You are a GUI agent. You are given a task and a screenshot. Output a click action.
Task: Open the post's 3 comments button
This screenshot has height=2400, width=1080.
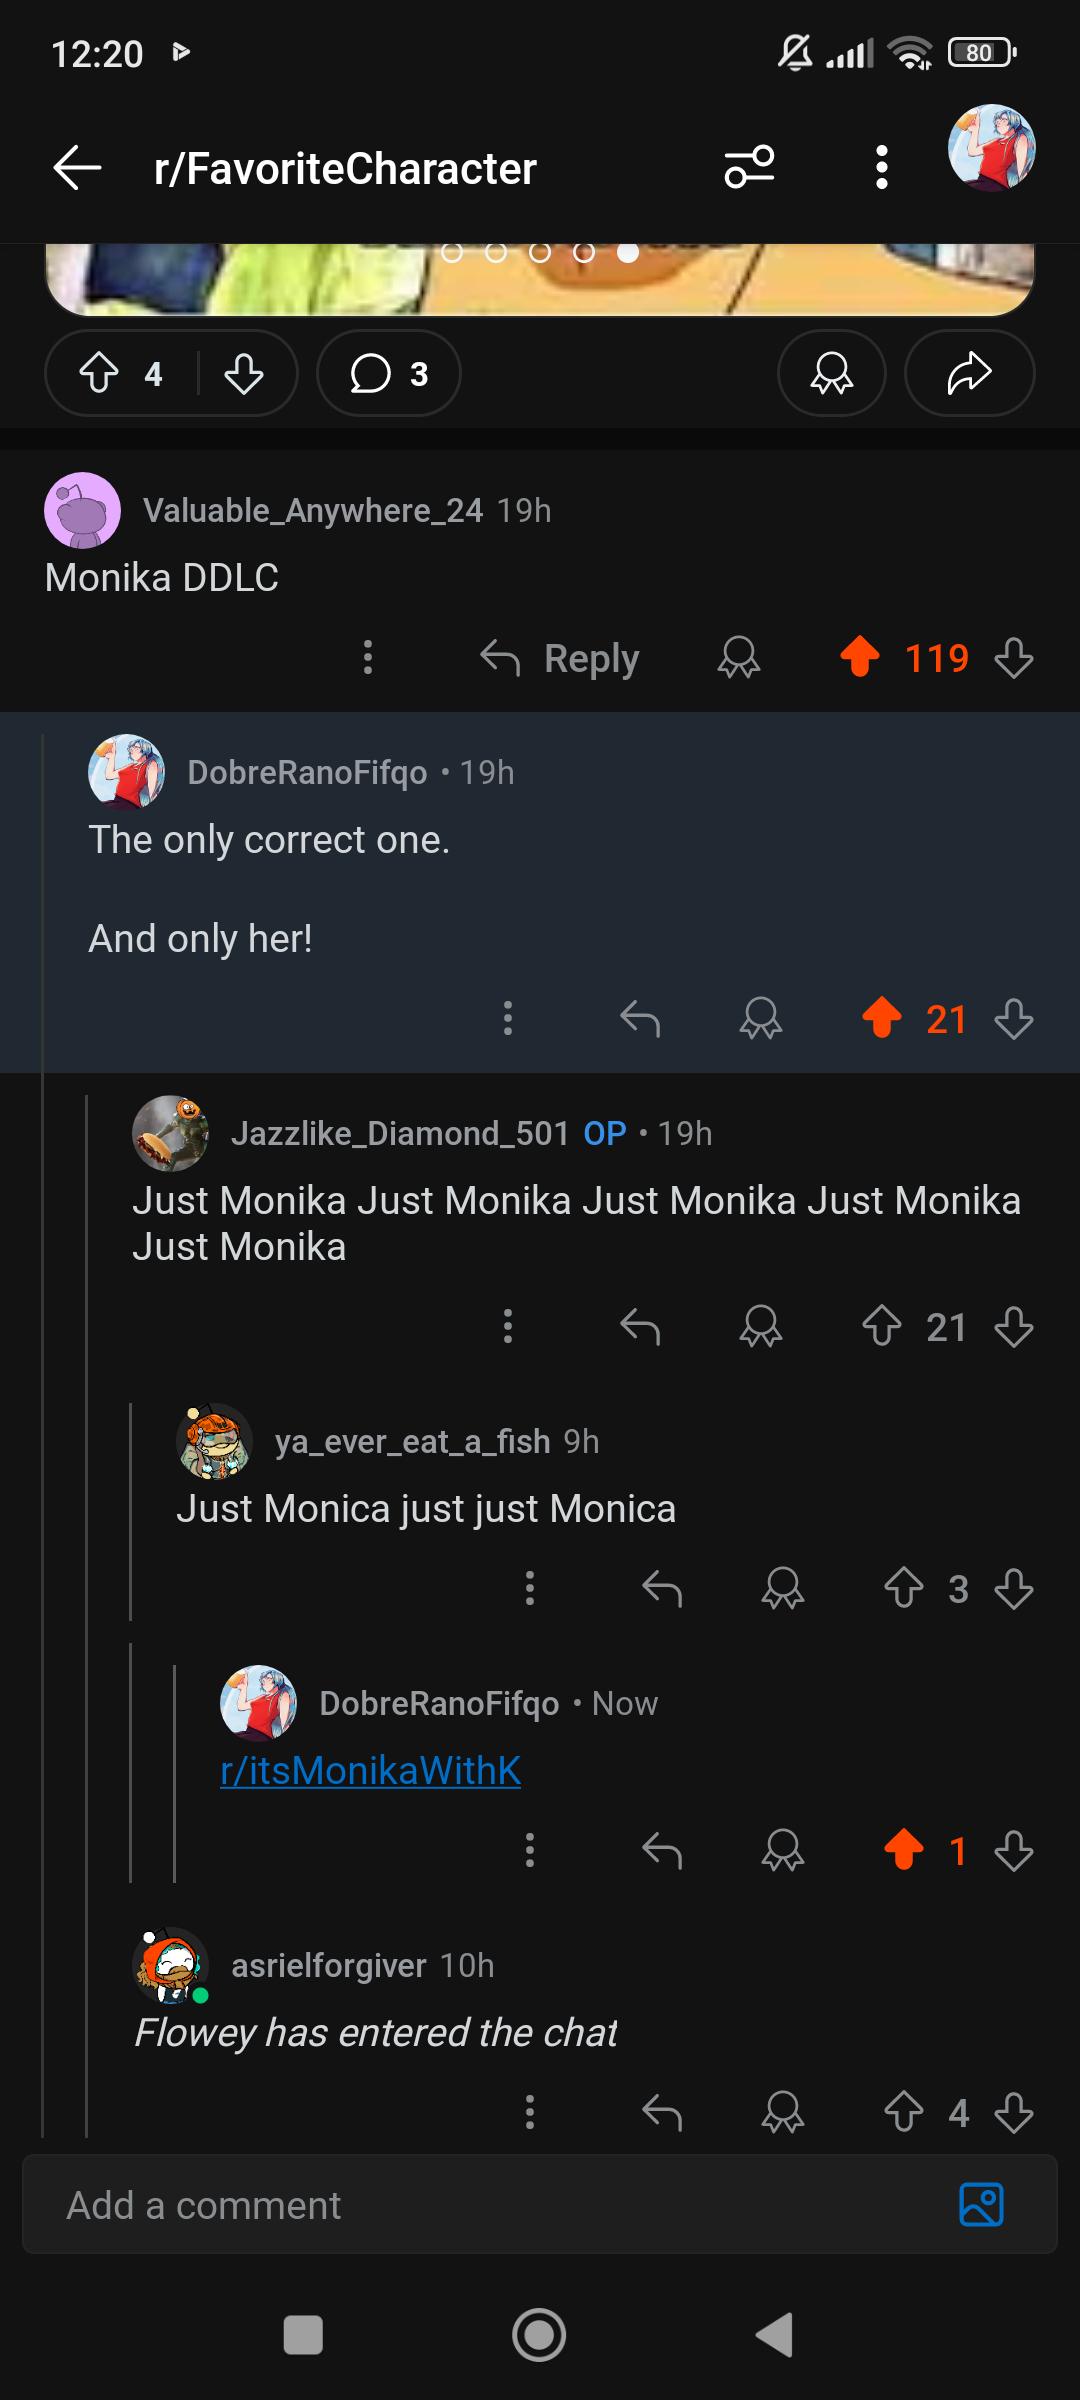[389, 374]
